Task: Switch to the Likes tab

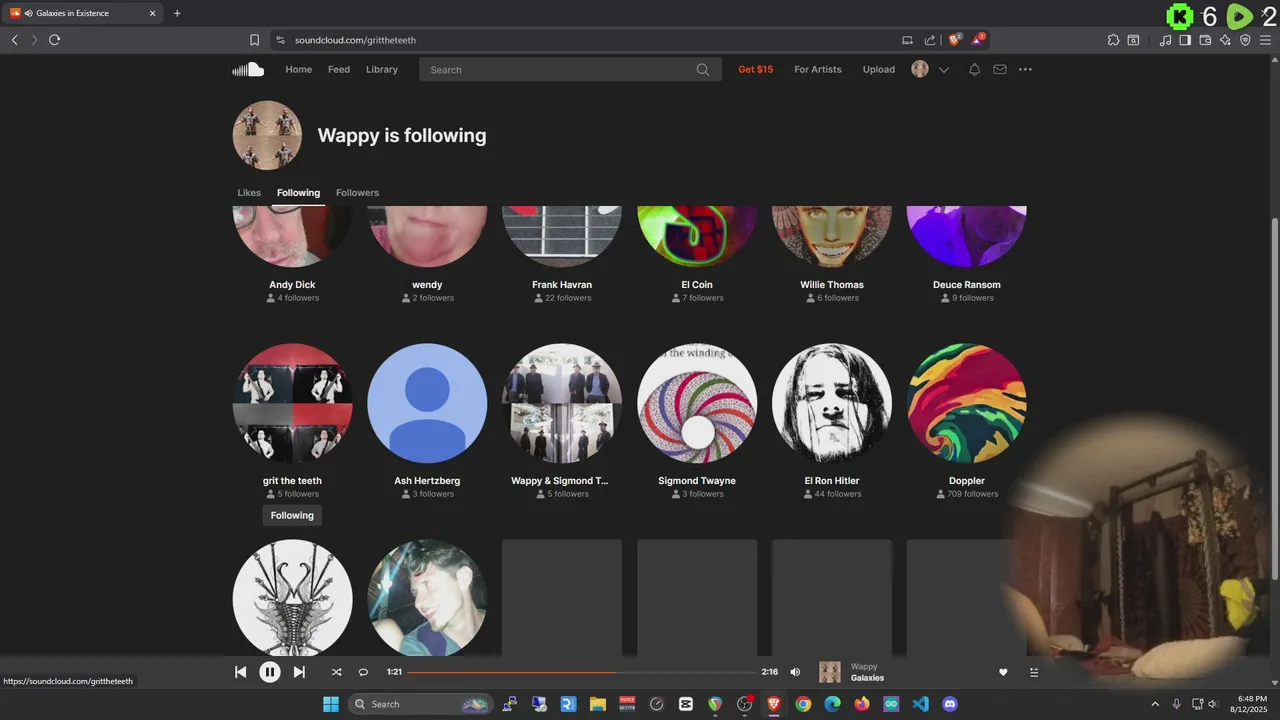Action: (x=249, y=193)
